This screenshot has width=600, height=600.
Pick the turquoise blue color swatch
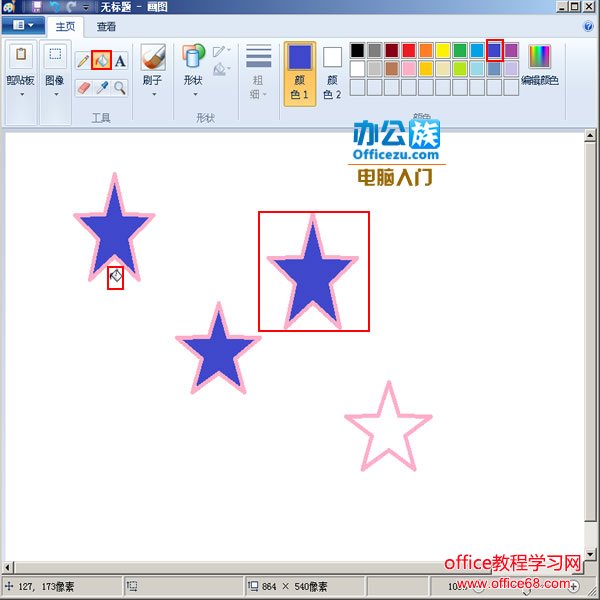pos(477,51)
